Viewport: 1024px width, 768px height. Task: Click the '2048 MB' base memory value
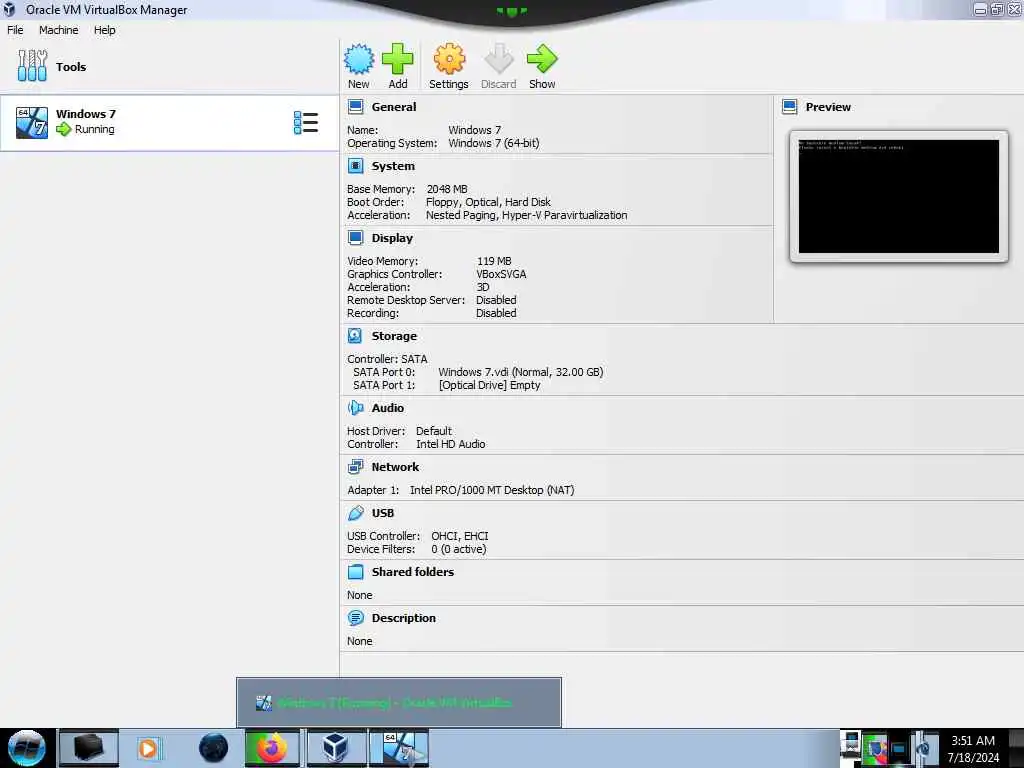(x=447, y=189)
